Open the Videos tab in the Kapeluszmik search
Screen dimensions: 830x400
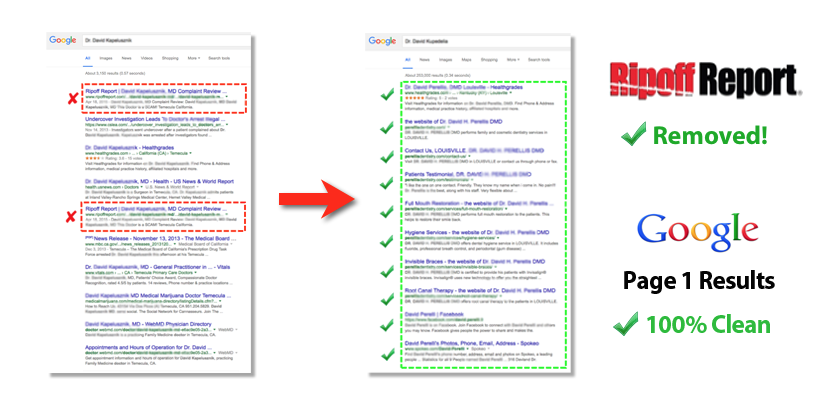(147, 58)
